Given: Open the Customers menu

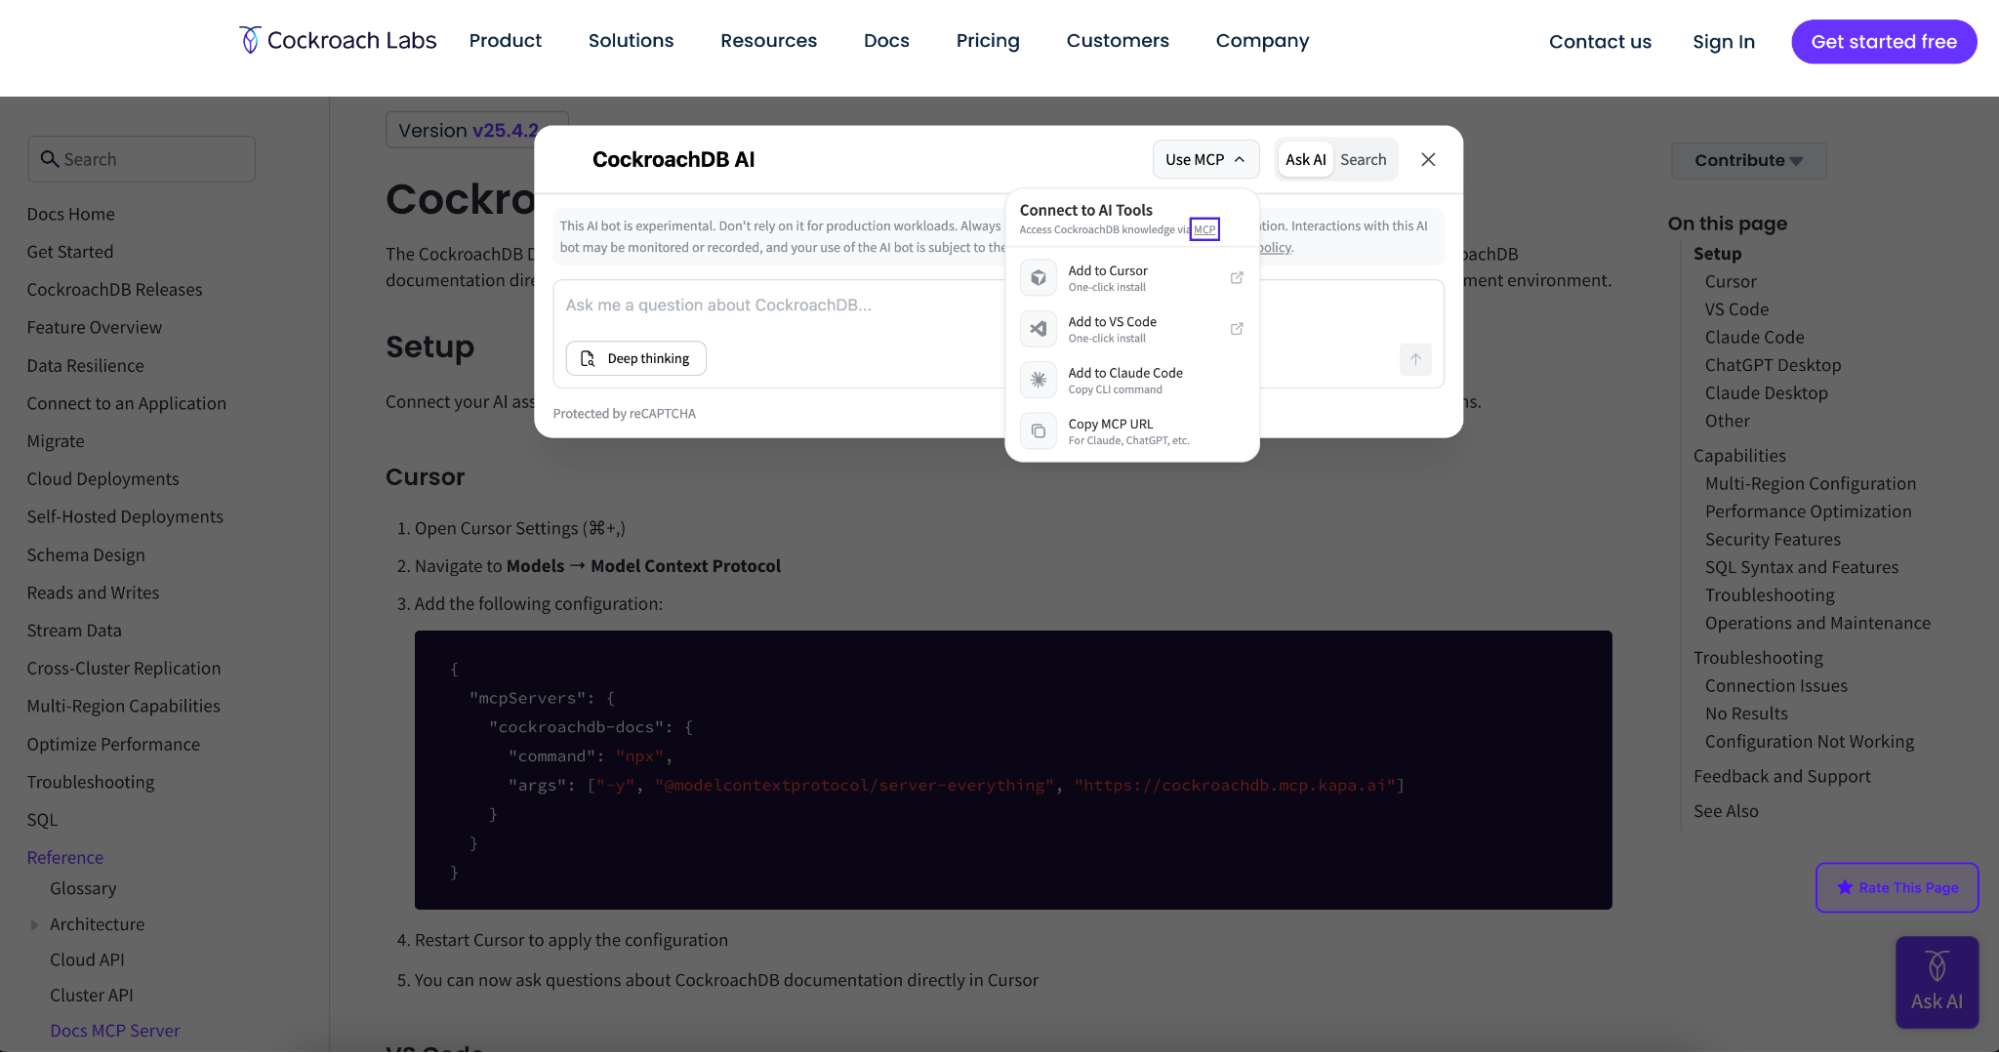Looking at the screenshot, I should coord(1117,41).
